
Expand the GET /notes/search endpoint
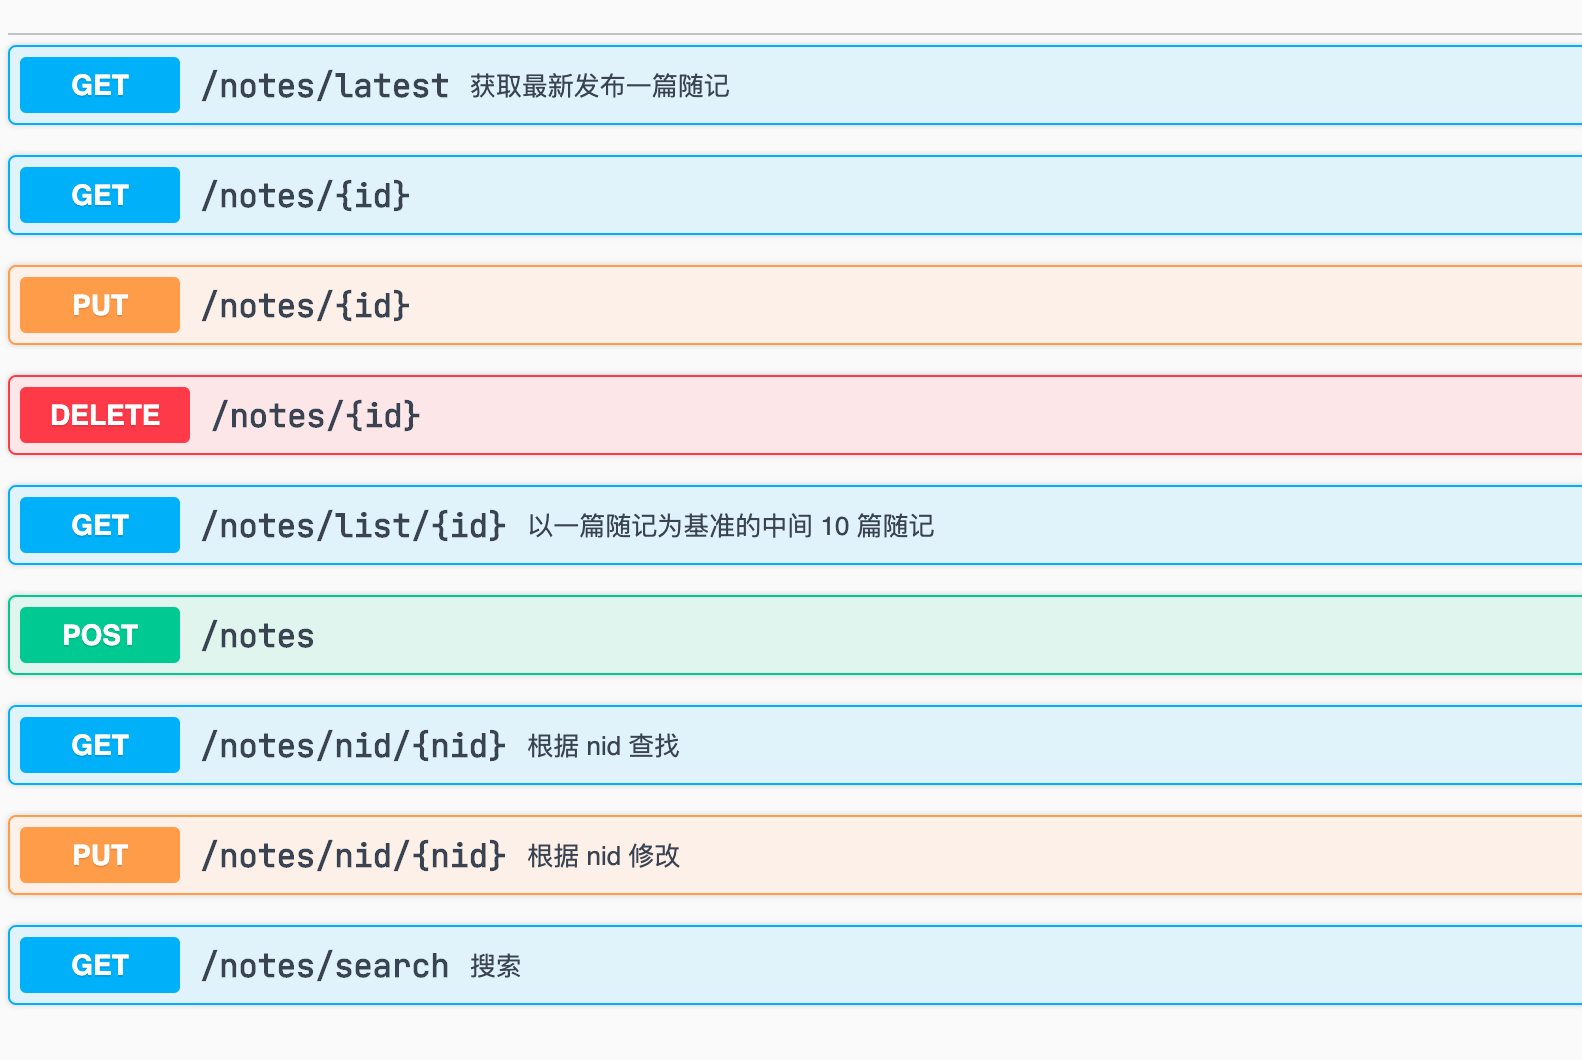[x=900, y=965]
